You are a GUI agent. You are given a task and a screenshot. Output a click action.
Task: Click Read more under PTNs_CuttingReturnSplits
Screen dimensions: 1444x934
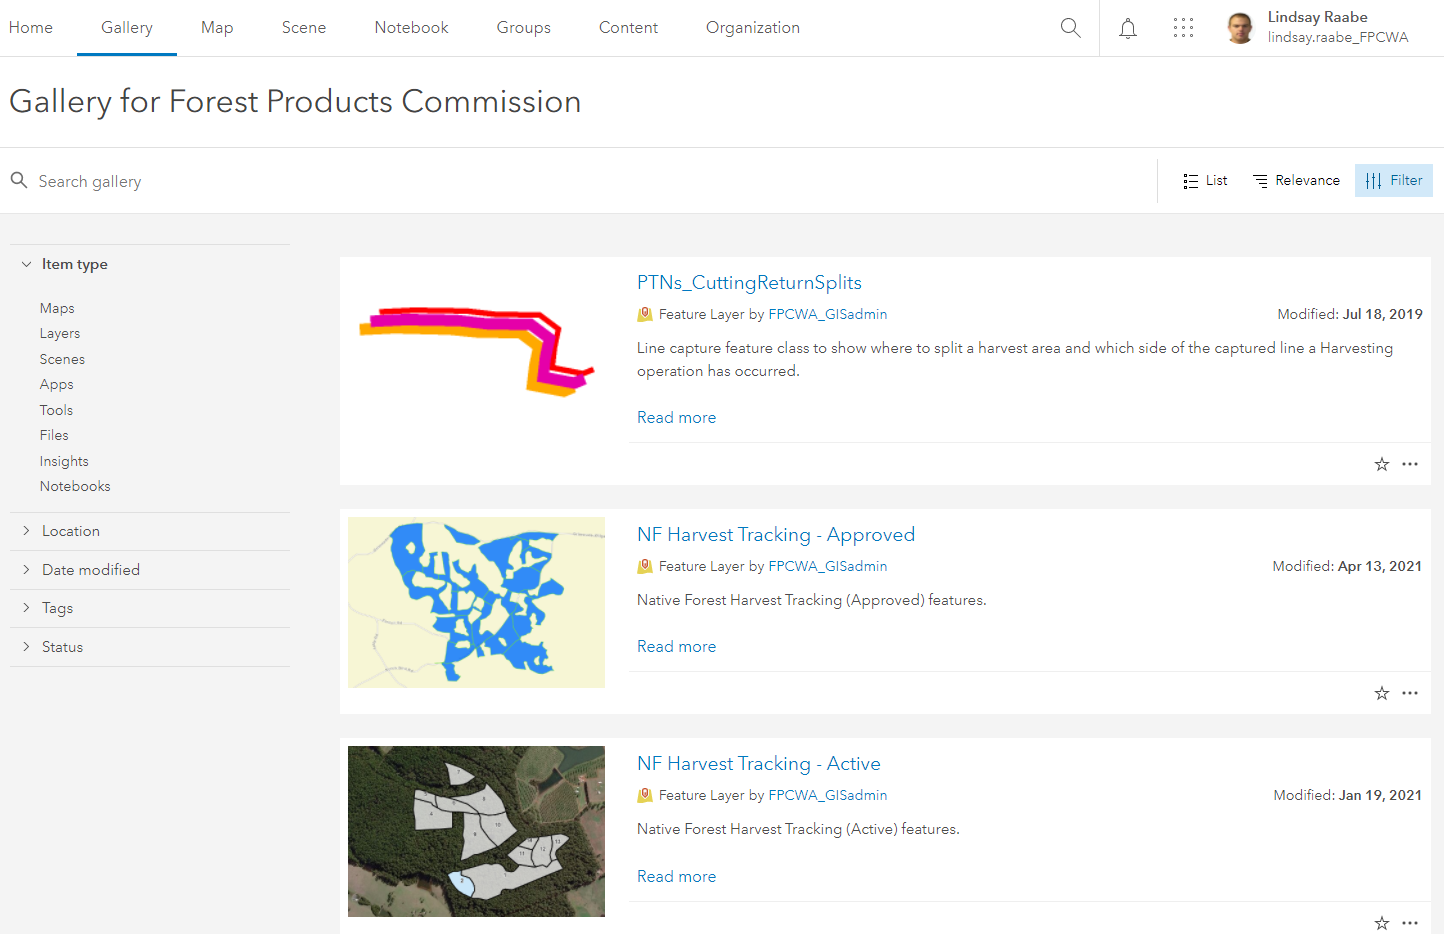pos(676,418)
